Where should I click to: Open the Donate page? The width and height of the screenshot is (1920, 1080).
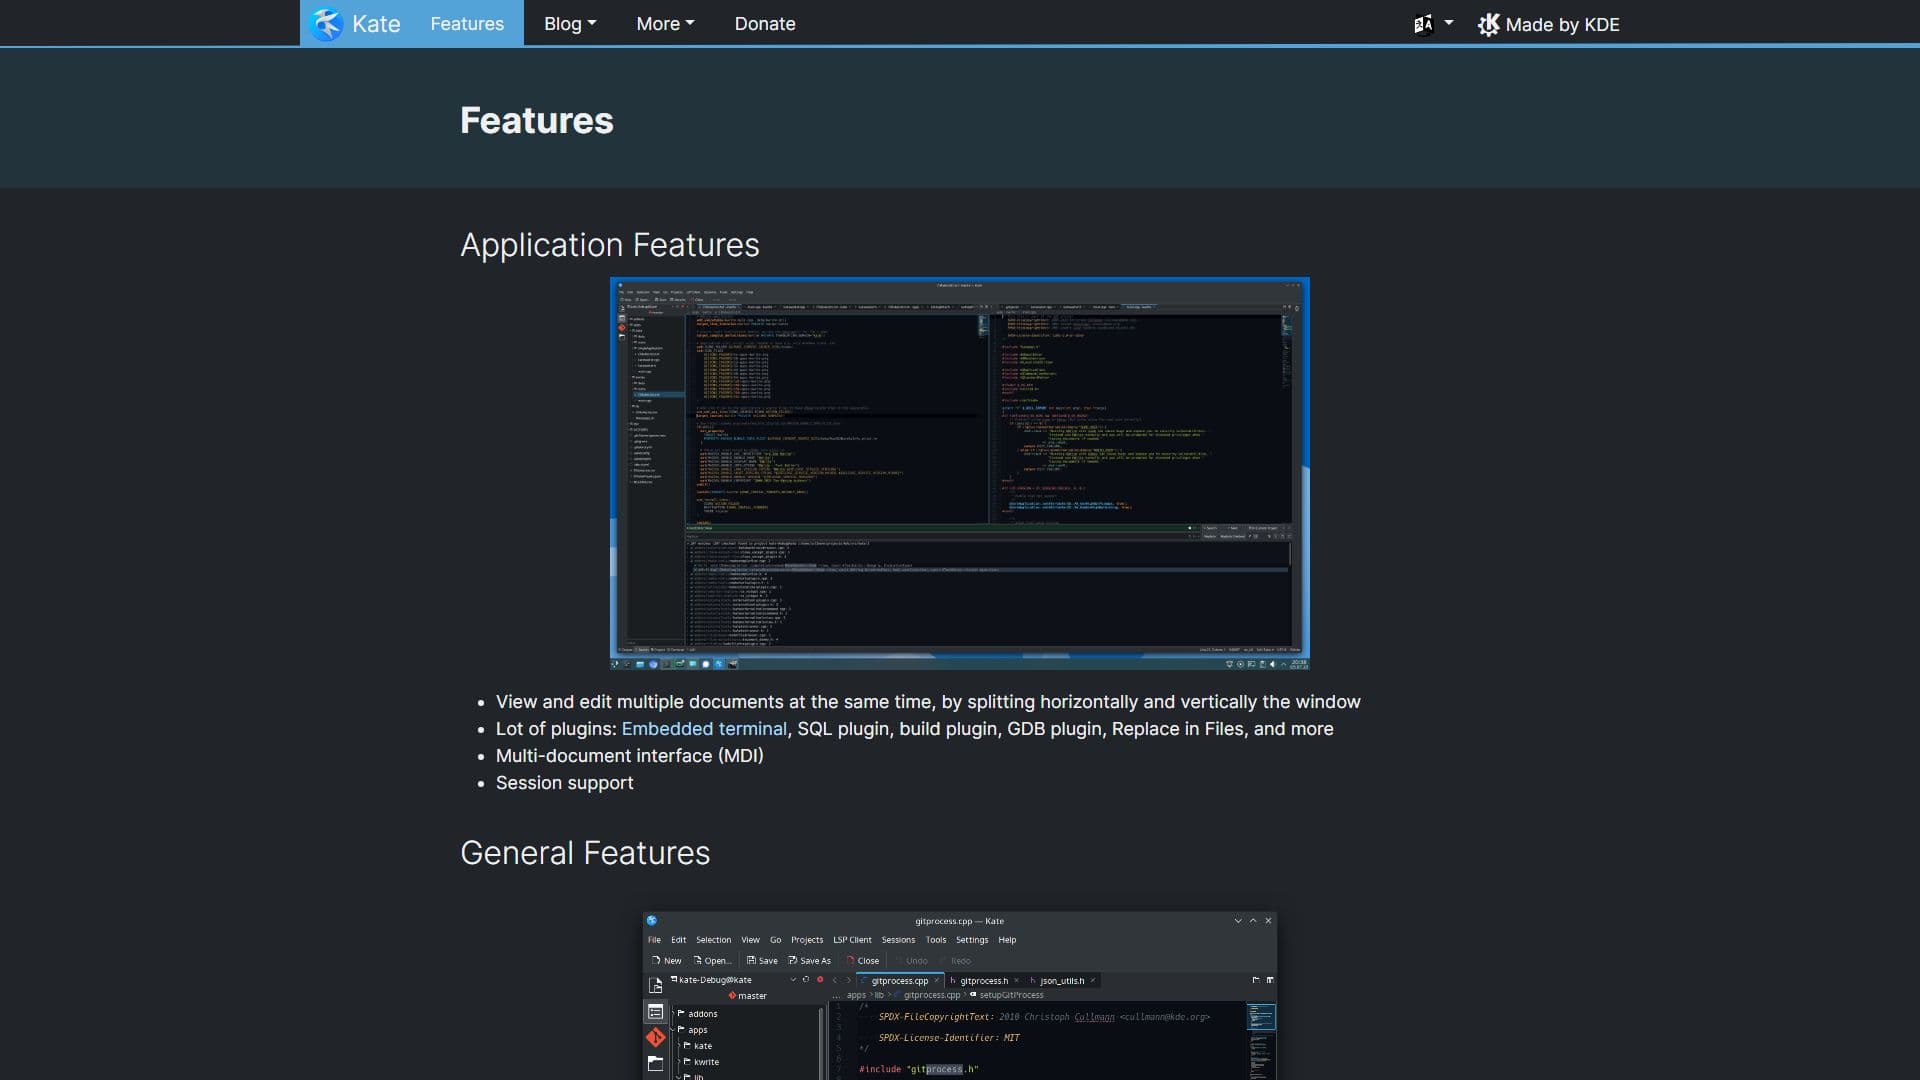(765, 23)
